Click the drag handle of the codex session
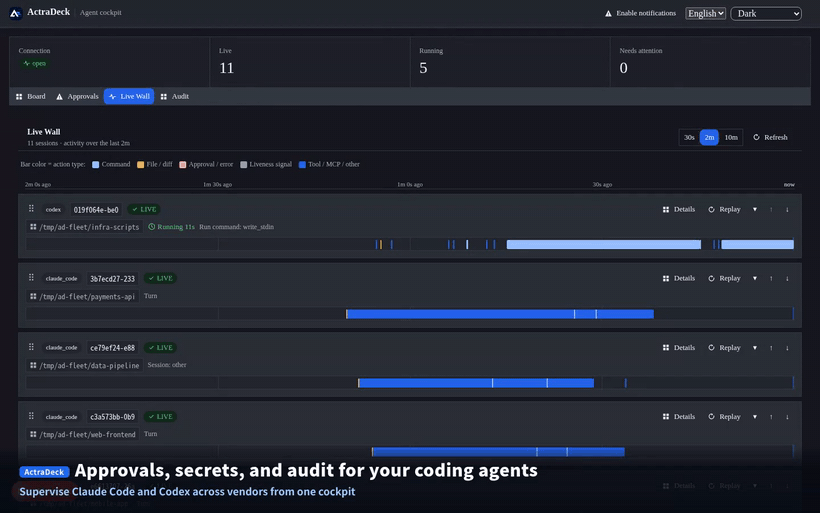The width and height of the screenshot is (820, 513). (x=31, y=209)
